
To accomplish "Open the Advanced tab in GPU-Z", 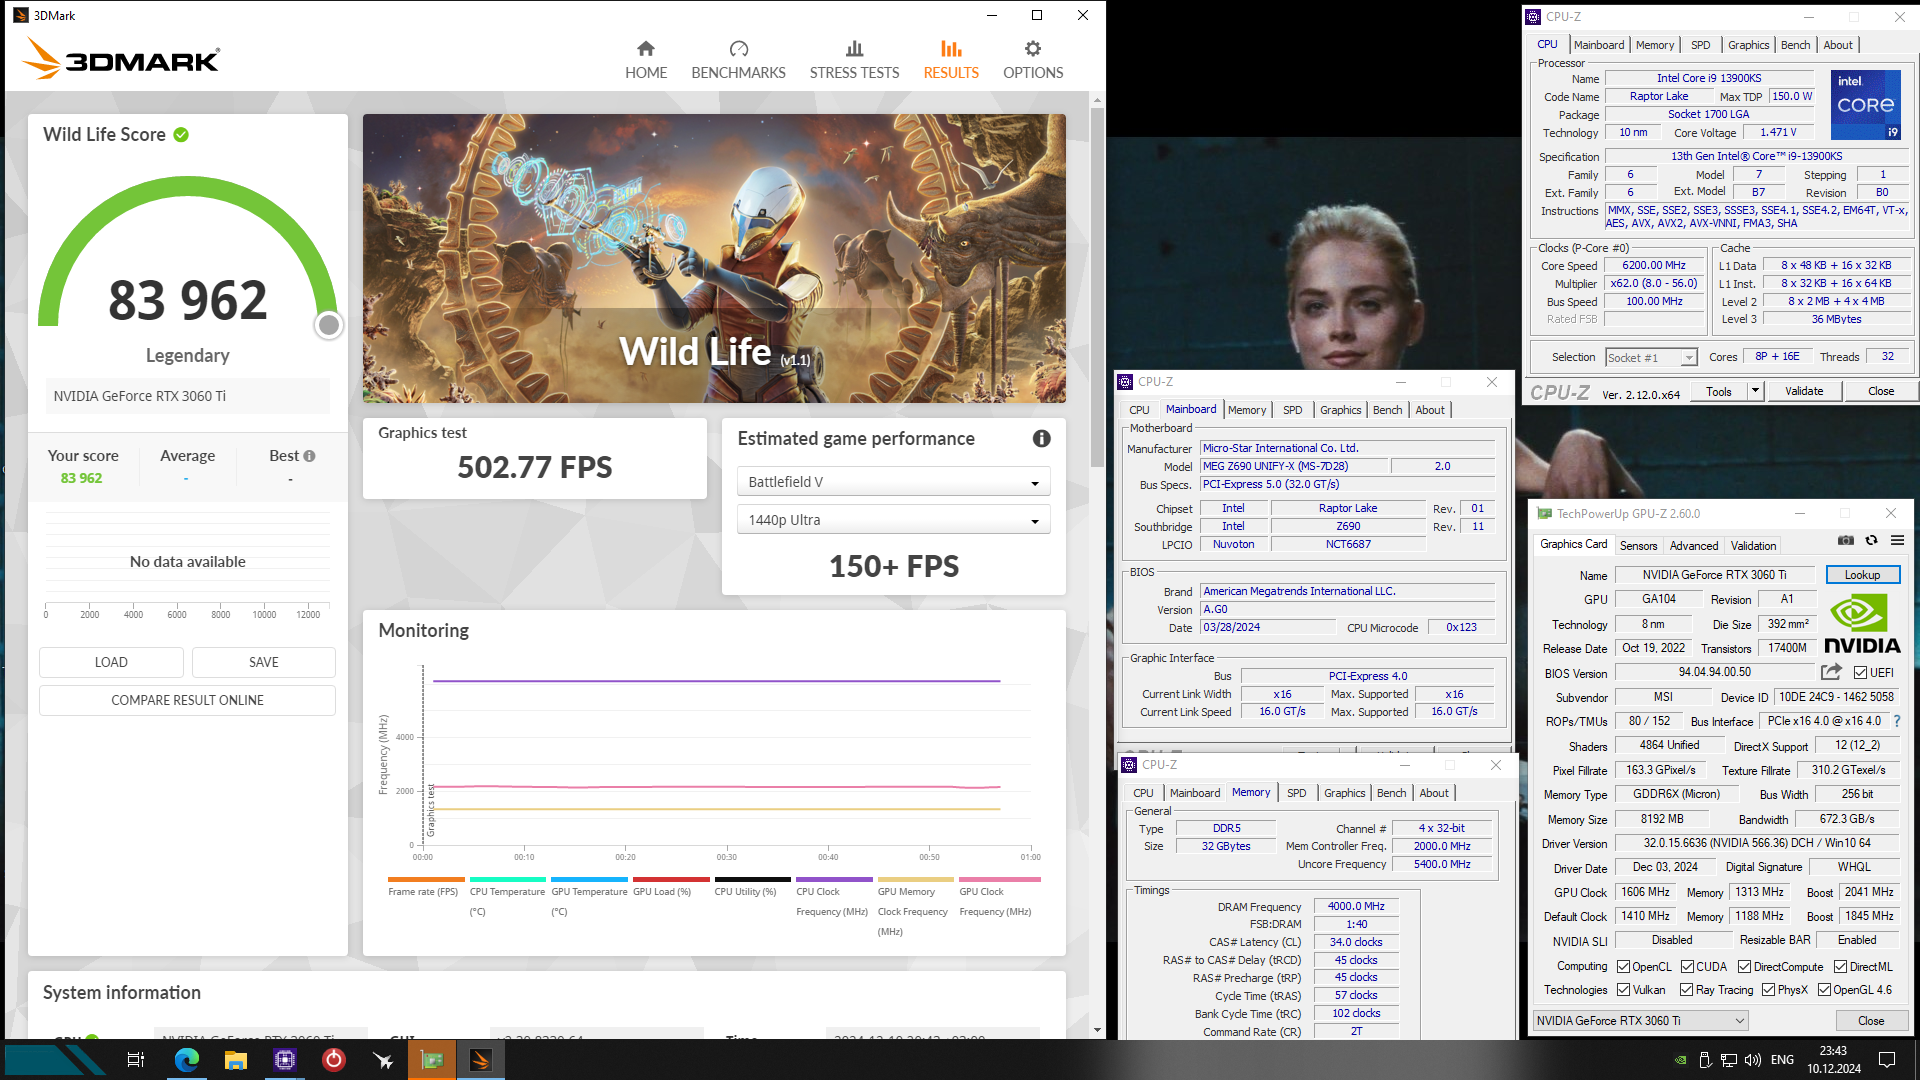I will (x=1694, y=546).
